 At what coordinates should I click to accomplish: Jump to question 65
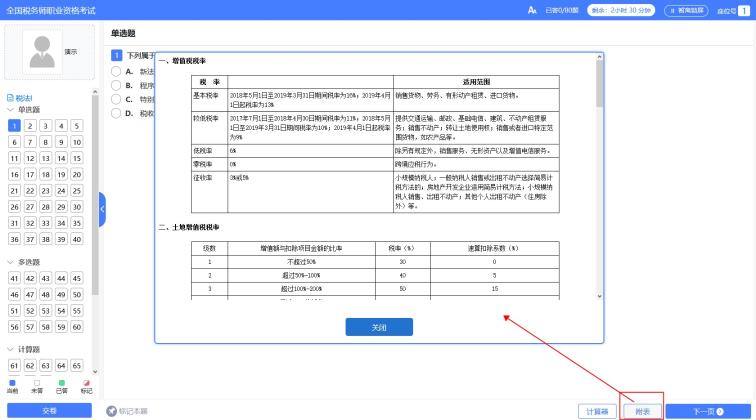click(x=77, y=366)
